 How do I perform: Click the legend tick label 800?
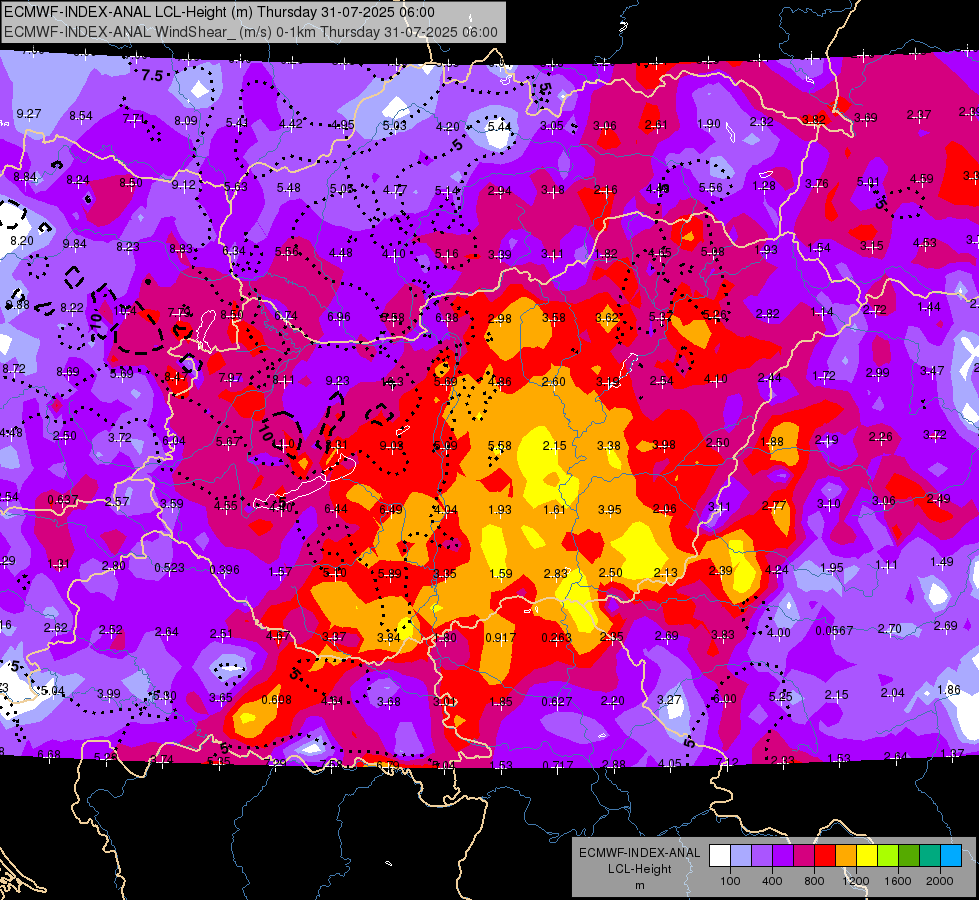814,881
